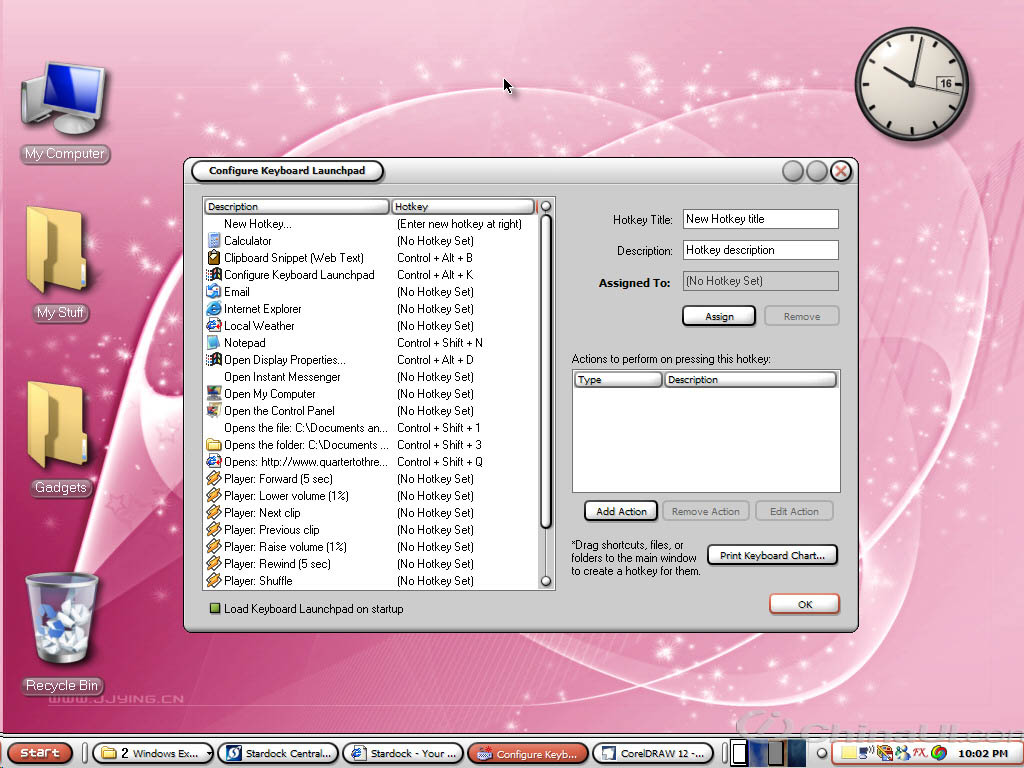Select the Notepad icon in the hotkey list
Image resolution: width=1024 pixels, height=768 pixels.
pyautogui.click(x=214, y=343)
